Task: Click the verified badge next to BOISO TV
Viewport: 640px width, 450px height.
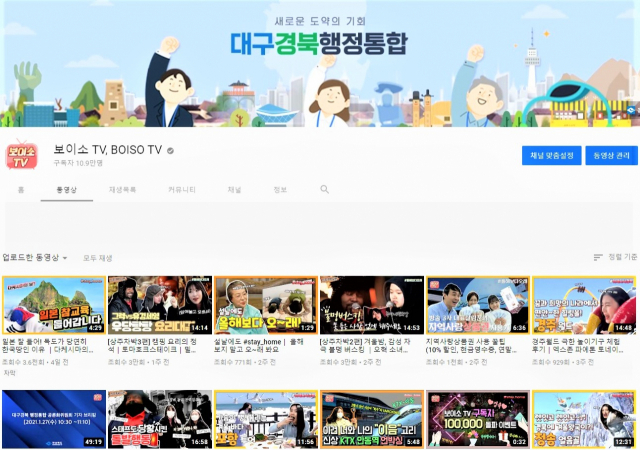Action: (171, 151)
